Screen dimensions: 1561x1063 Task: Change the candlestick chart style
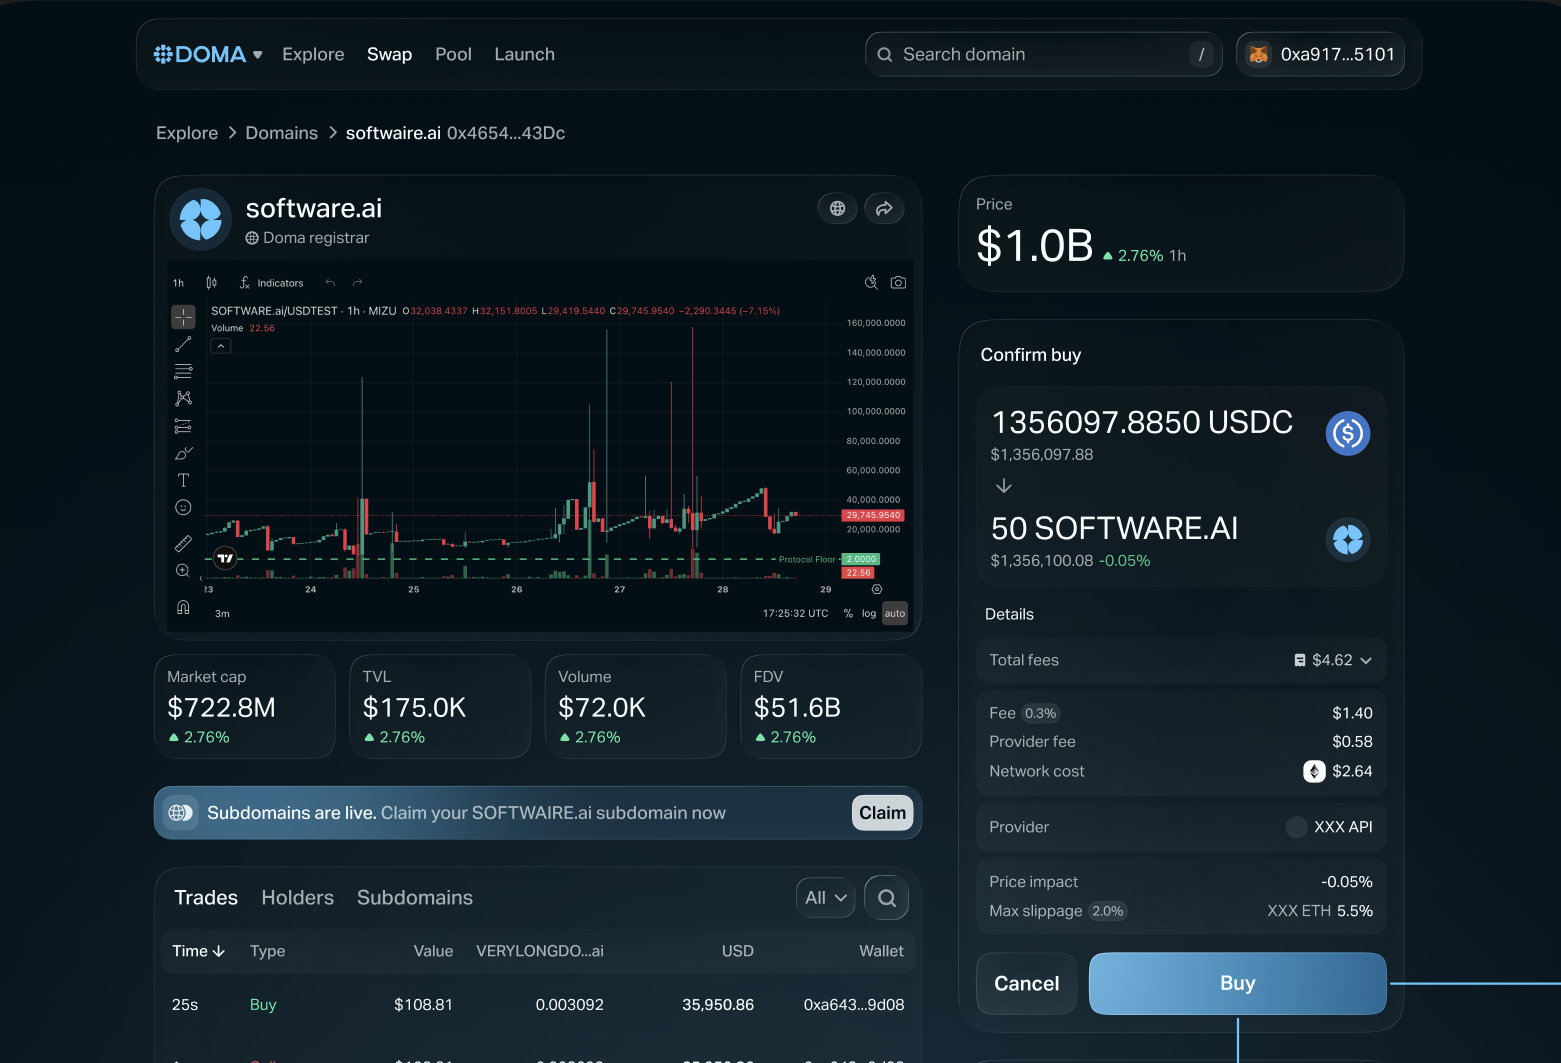(x=211, y=283)
